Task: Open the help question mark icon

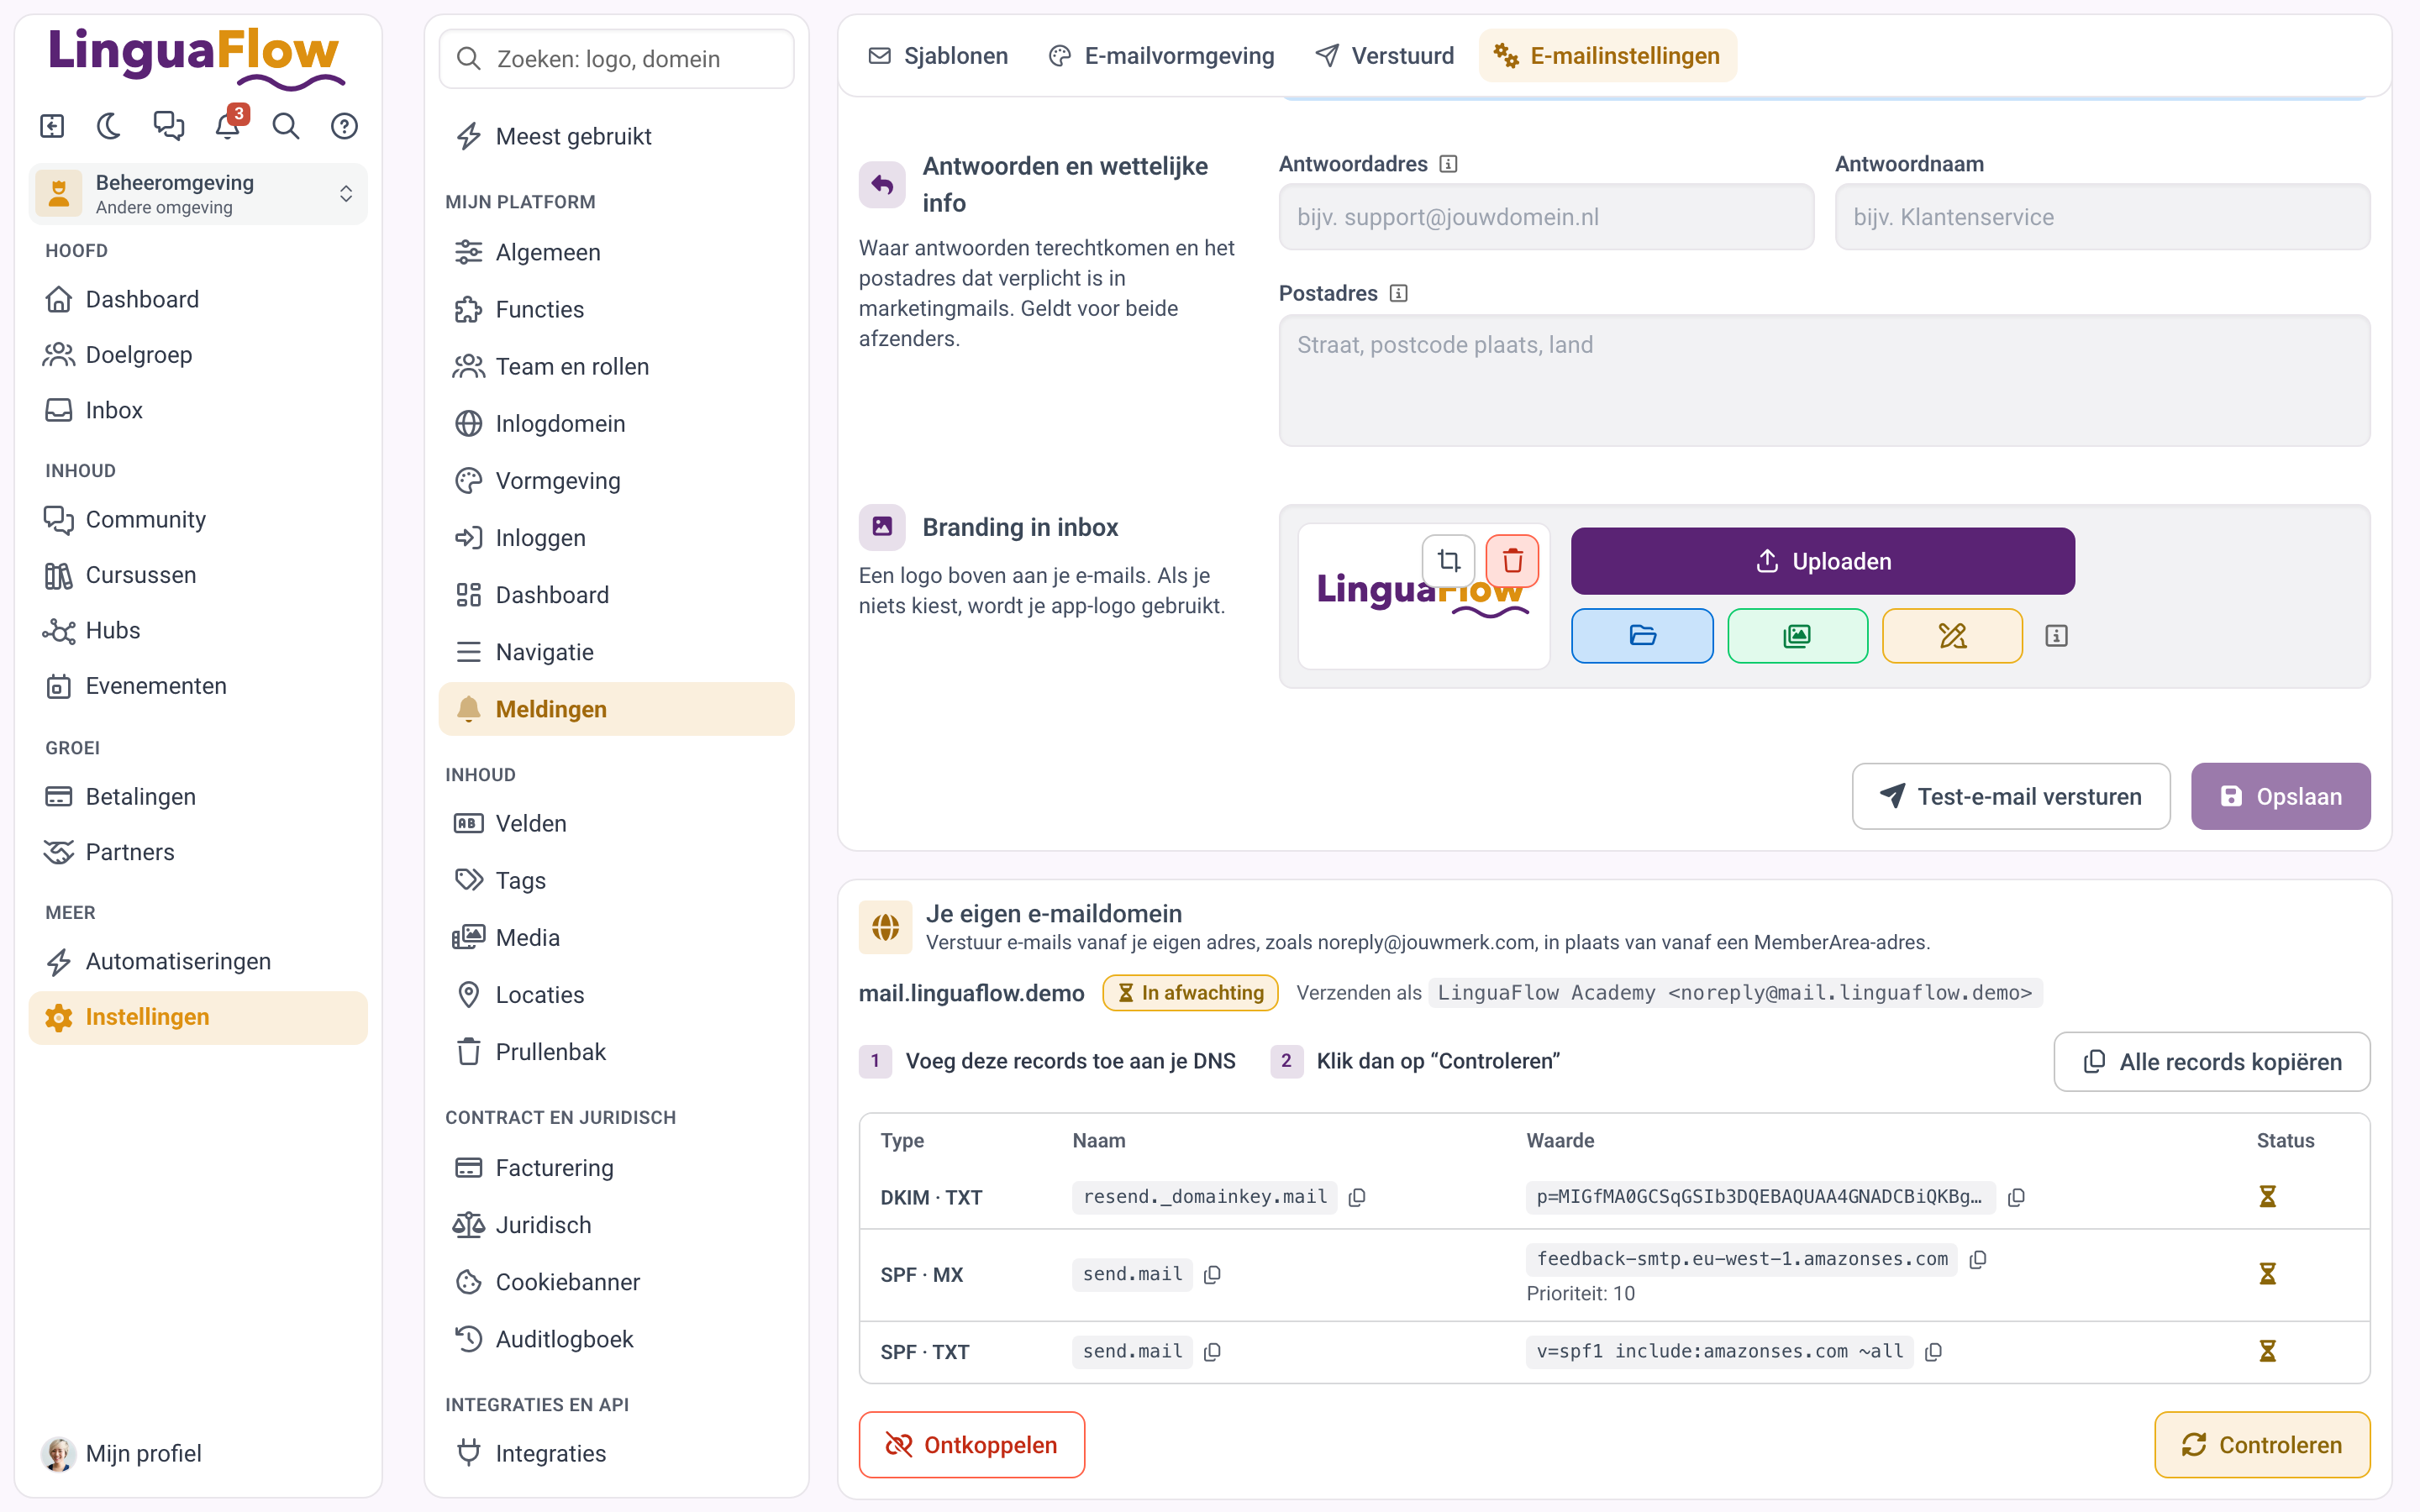Action: point(344,126)
